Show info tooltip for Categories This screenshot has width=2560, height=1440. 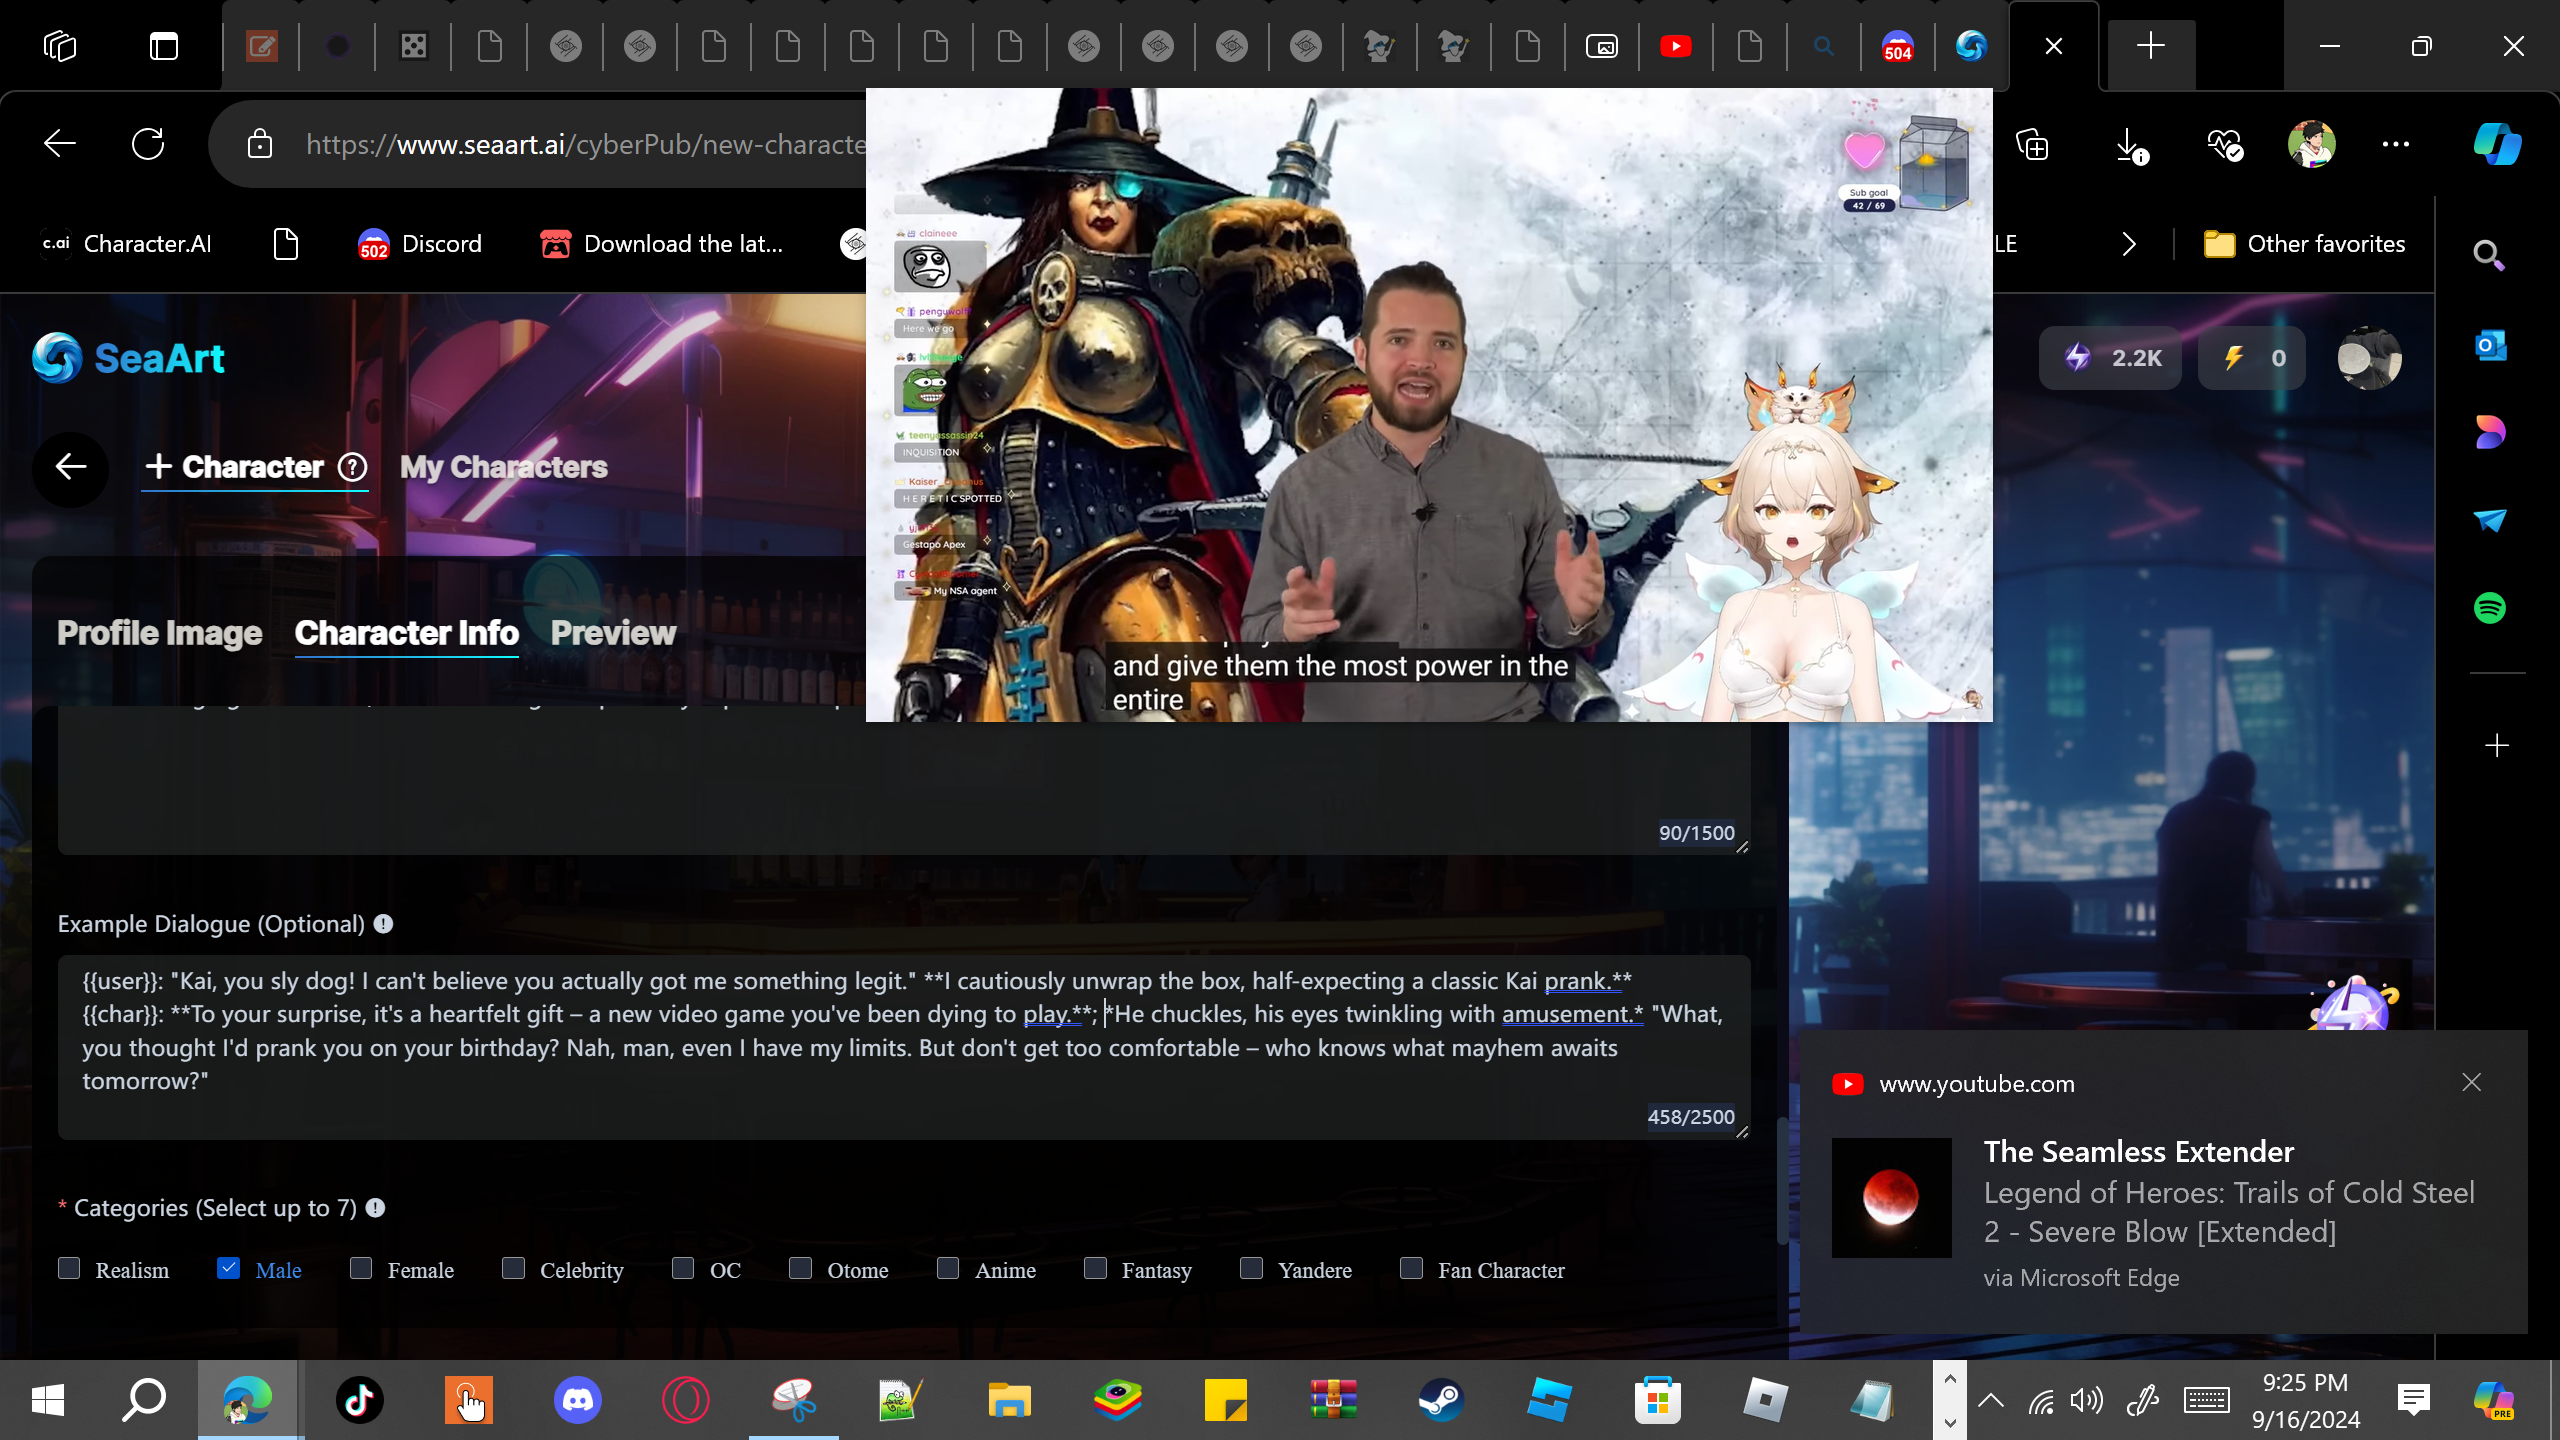click(x=375, y=1208)
